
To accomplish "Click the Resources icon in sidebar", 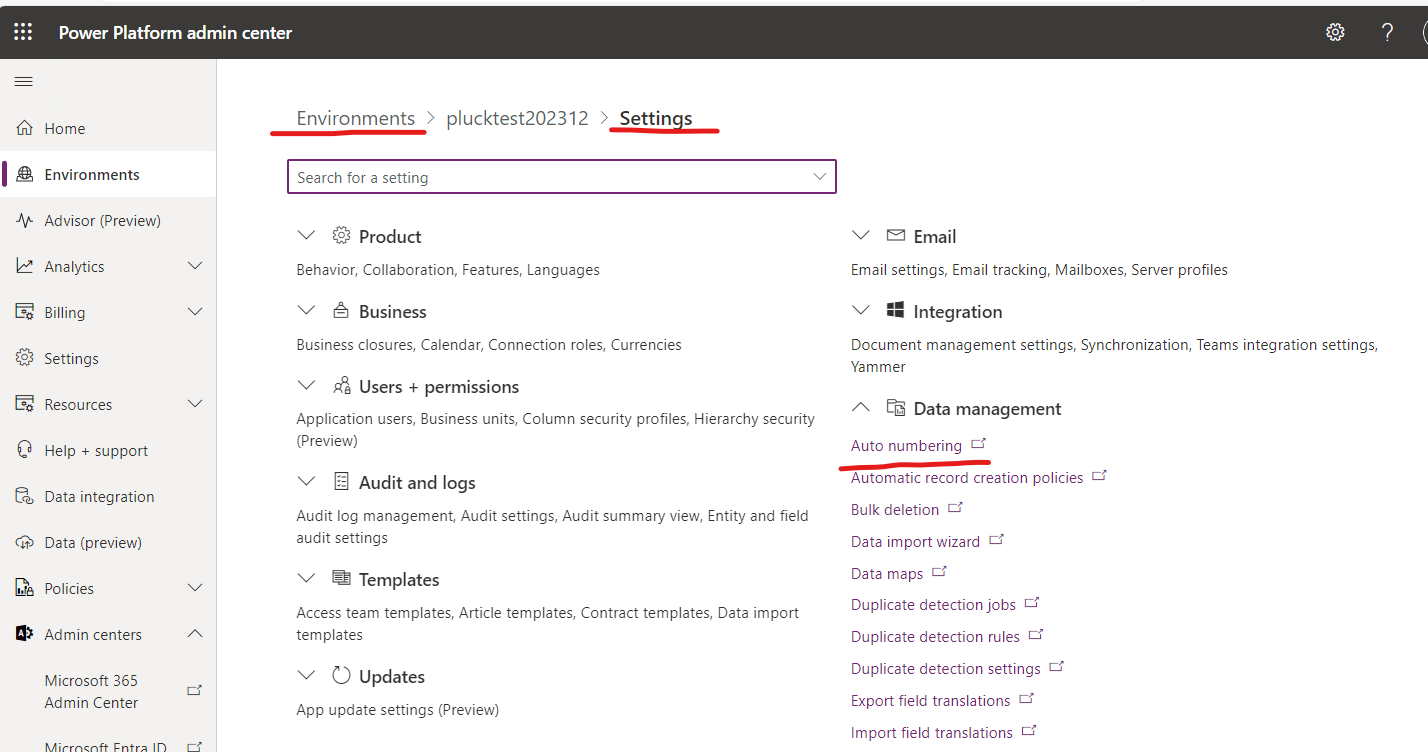I will point(25,404).
